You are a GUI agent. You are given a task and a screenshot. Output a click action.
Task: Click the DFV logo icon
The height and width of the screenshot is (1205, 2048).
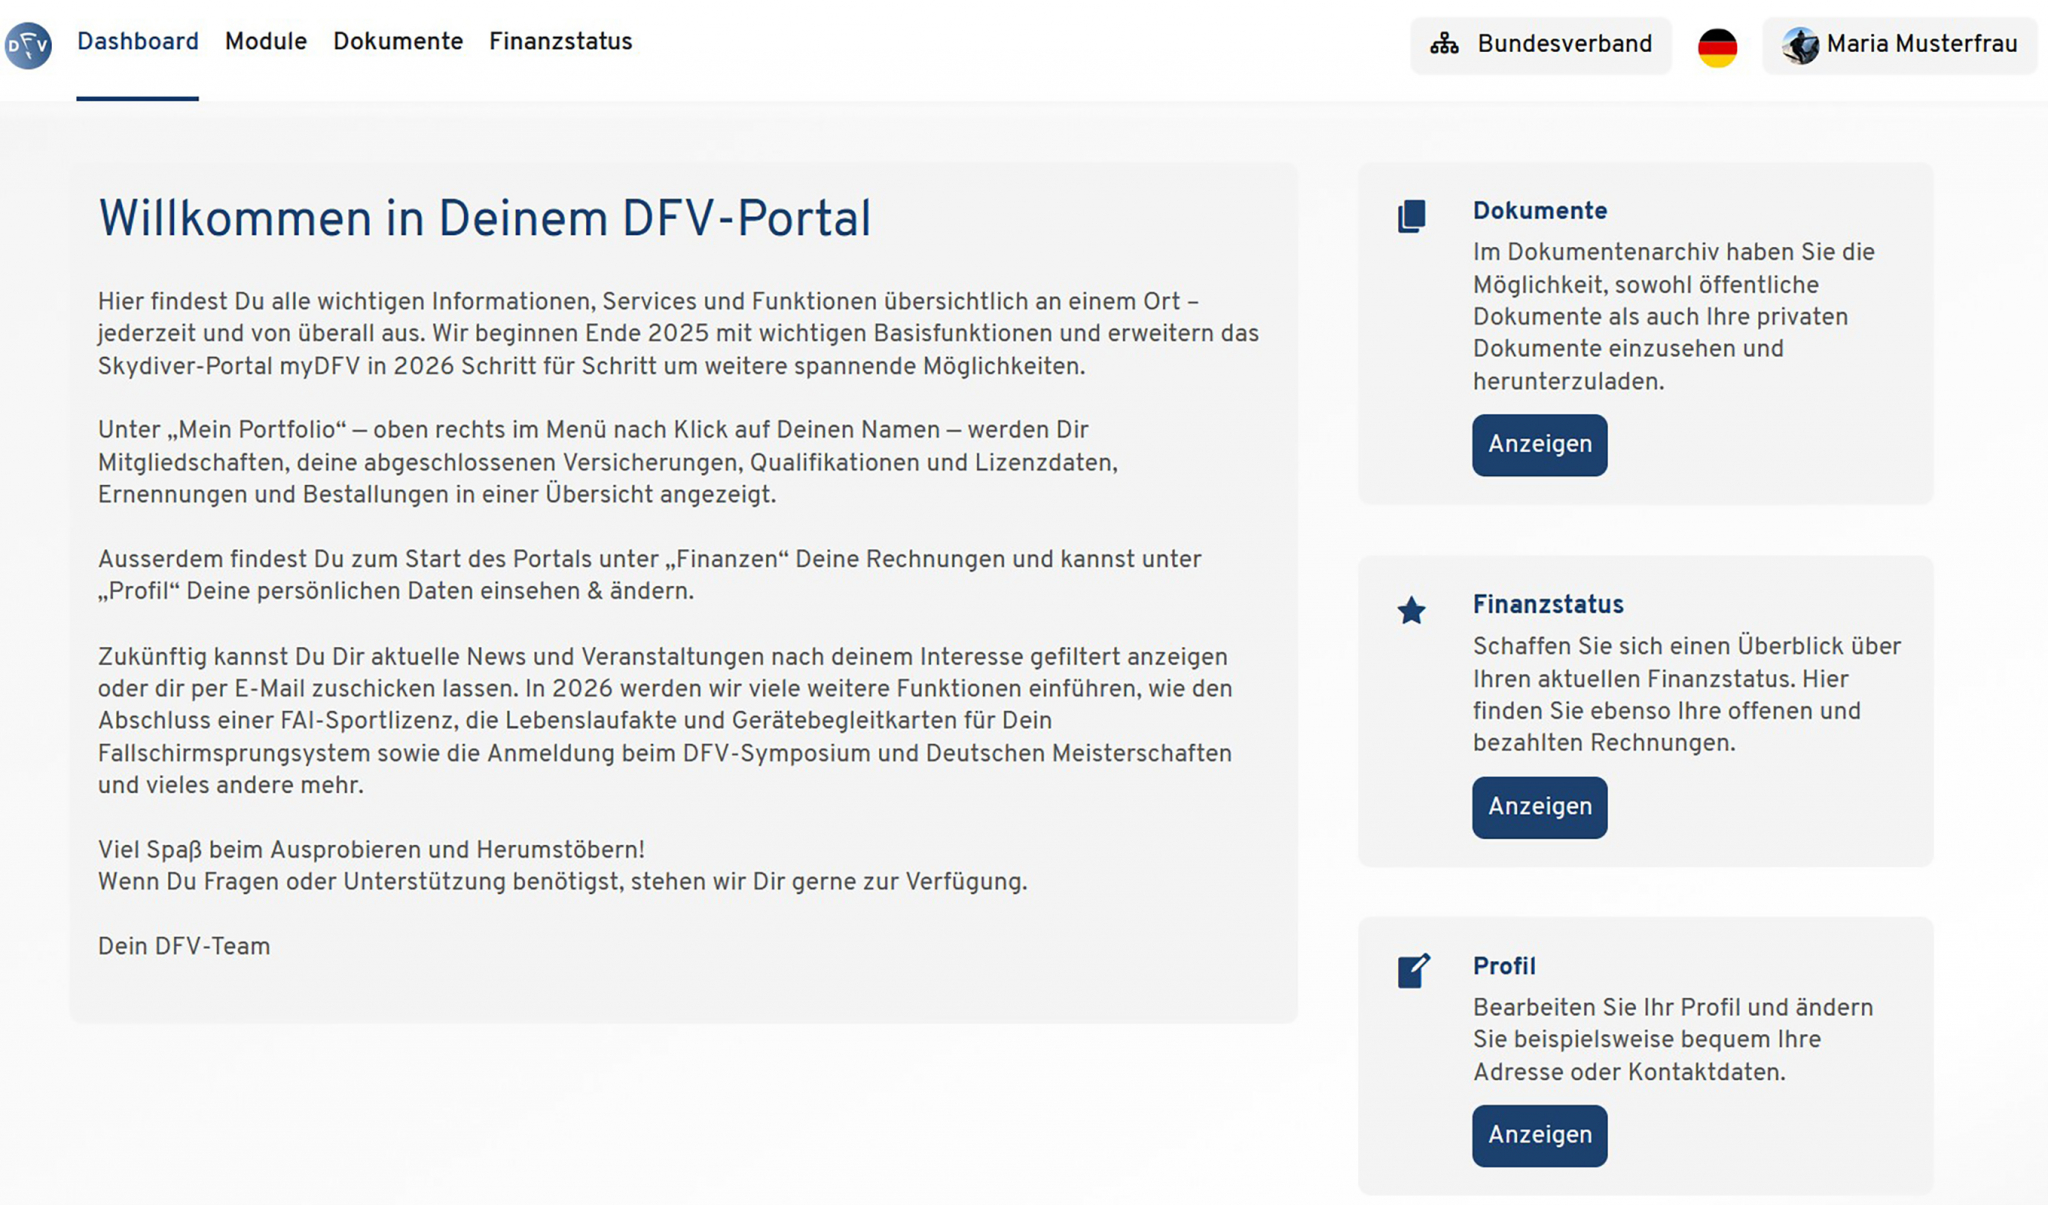28,45
